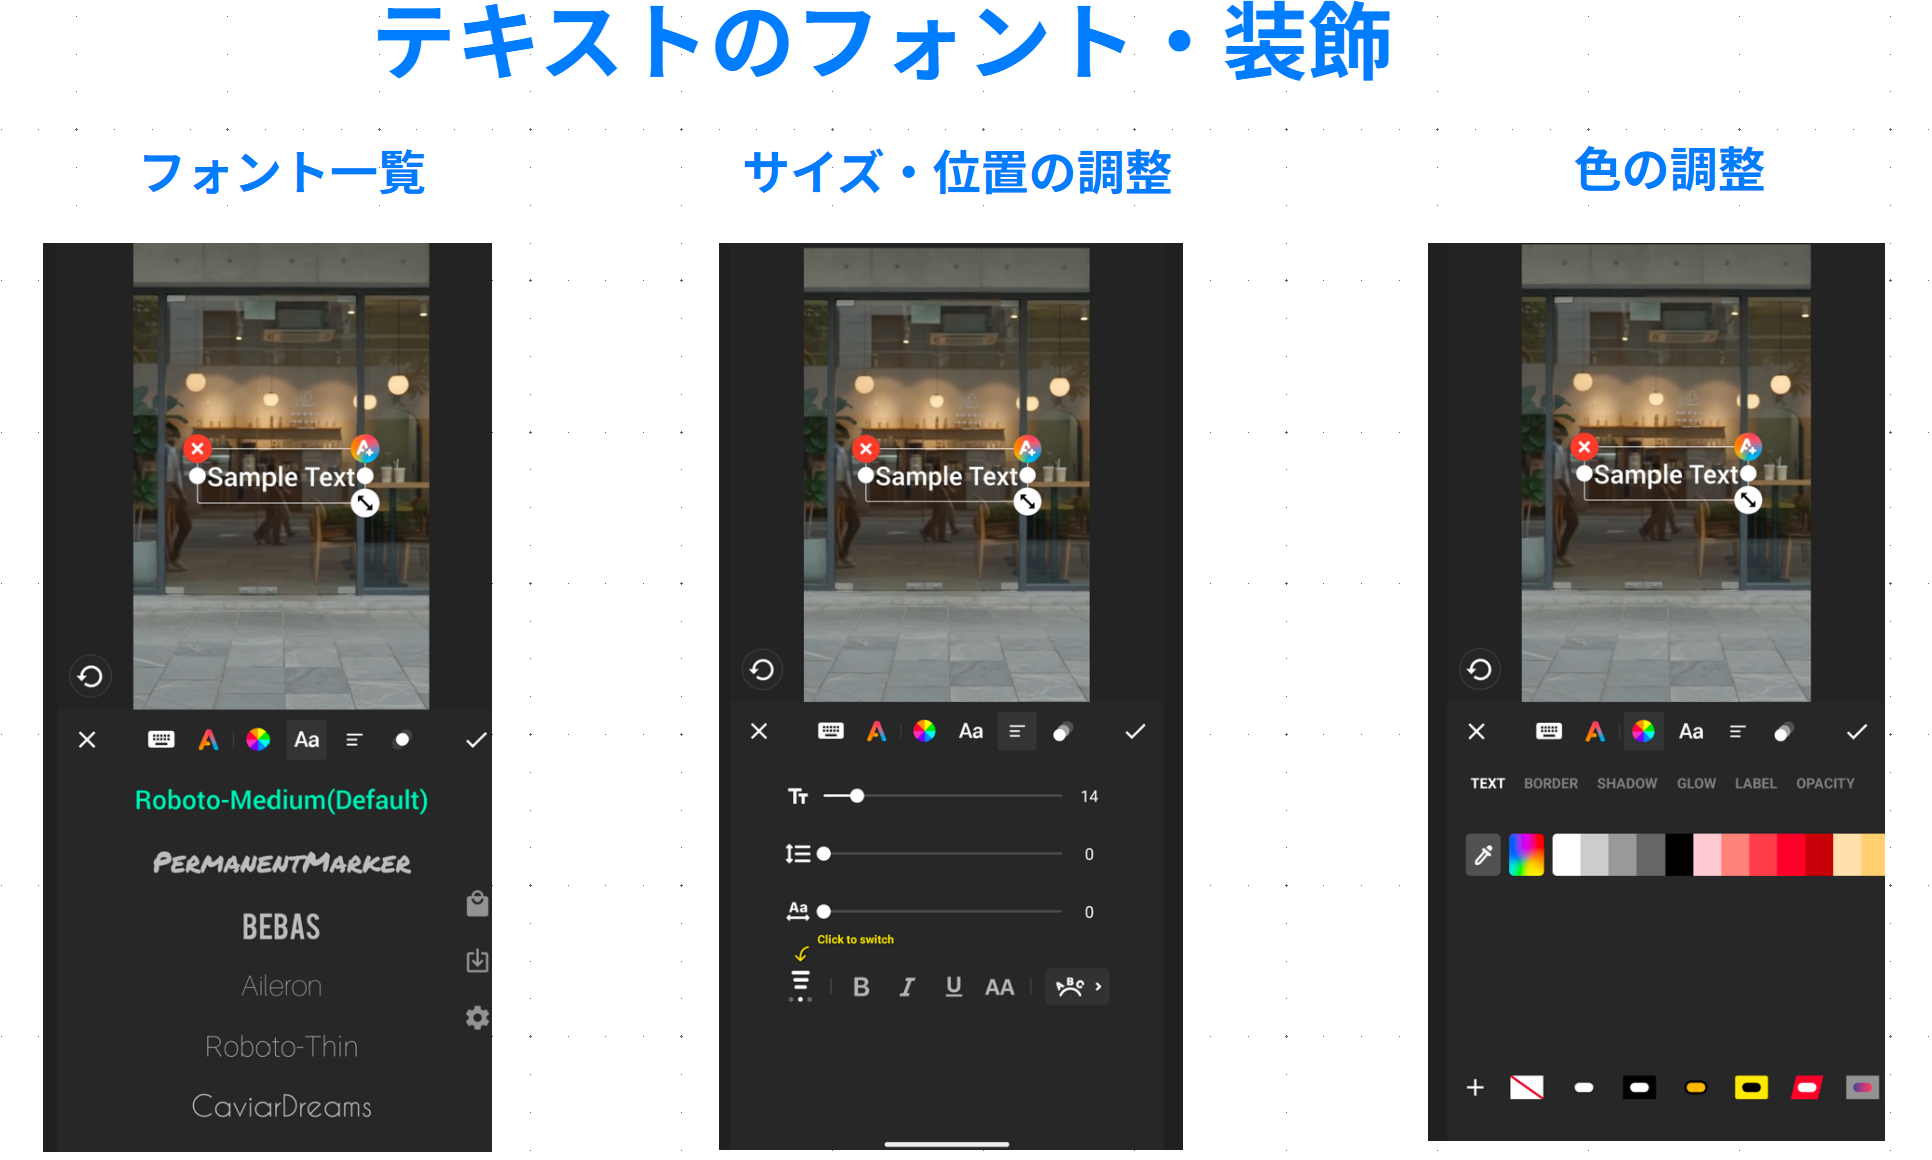Open keyboard icon in font list panel
This screenshot has height=1160, width=1932.
coord(160,740)
